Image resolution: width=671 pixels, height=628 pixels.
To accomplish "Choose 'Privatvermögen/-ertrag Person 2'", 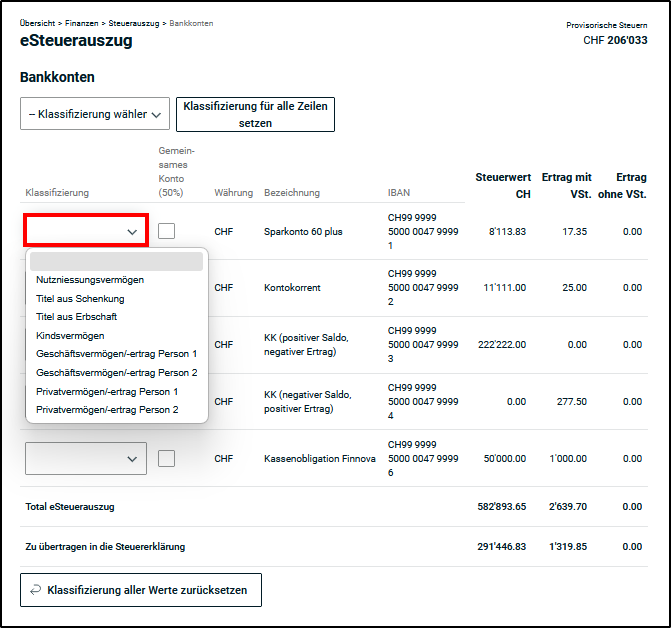I will click(107, 409).
